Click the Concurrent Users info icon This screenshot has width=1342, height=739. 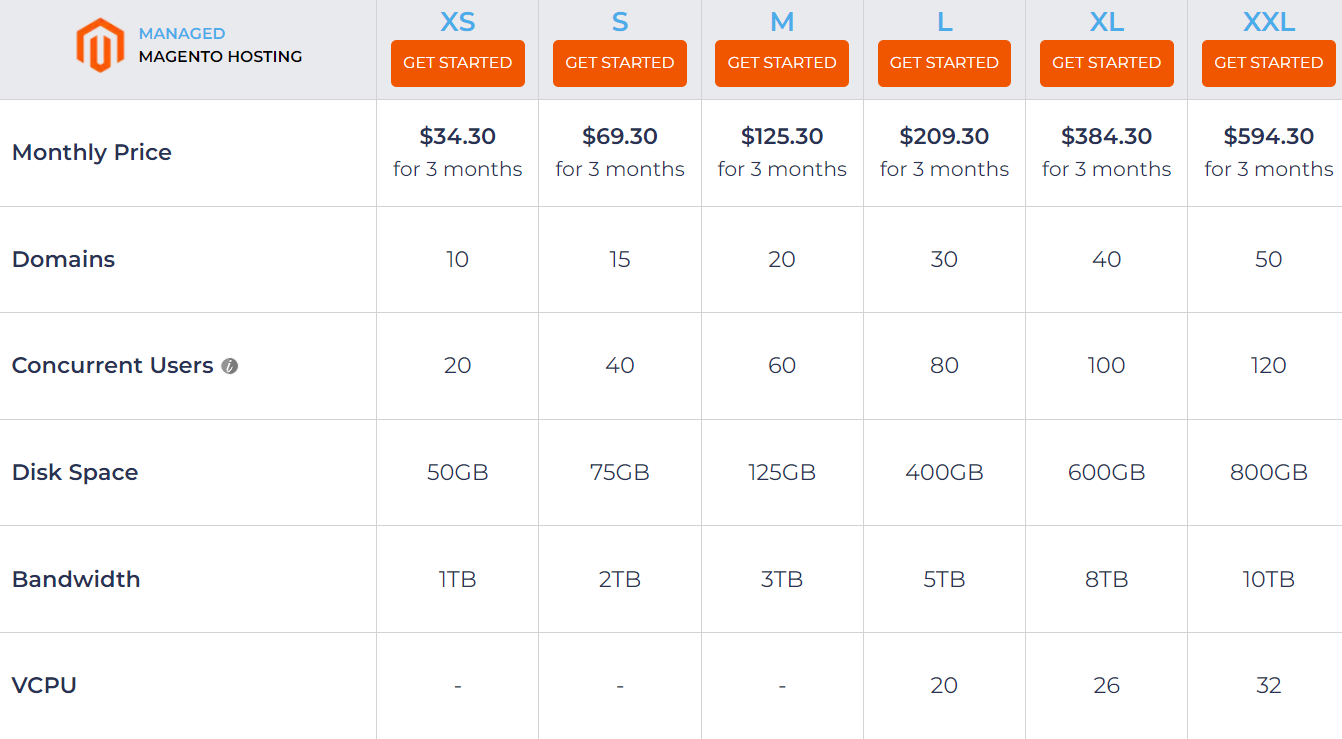230,366
